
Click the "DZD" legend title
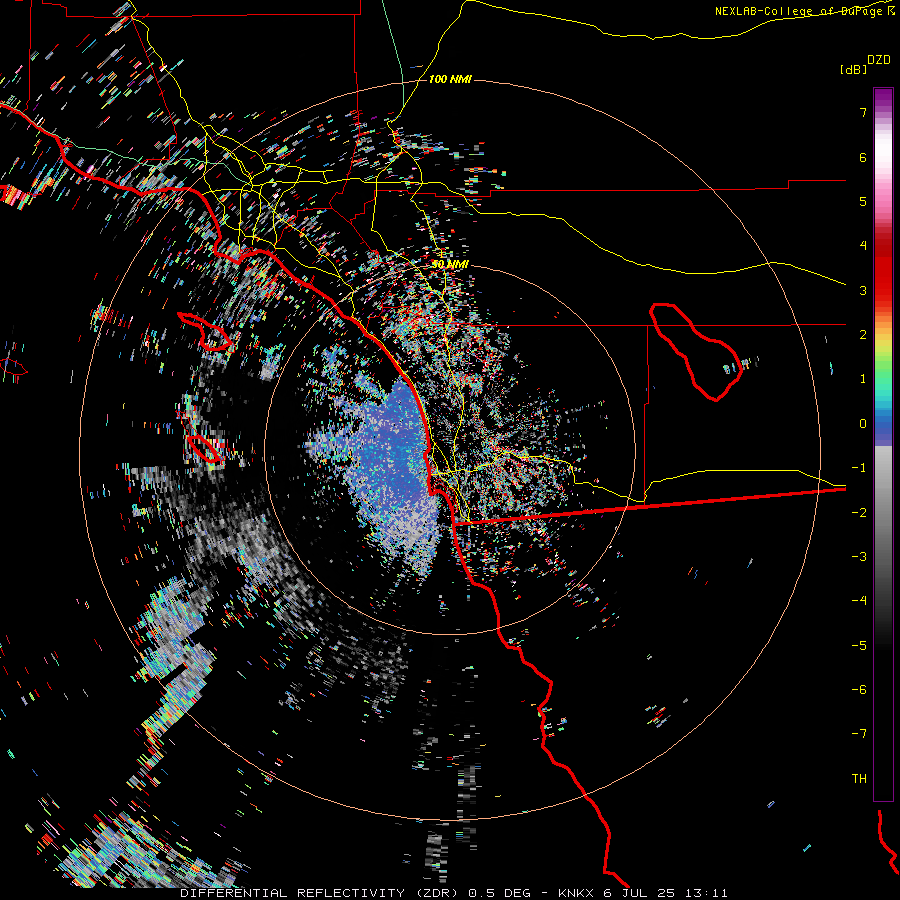click(879, 60)
